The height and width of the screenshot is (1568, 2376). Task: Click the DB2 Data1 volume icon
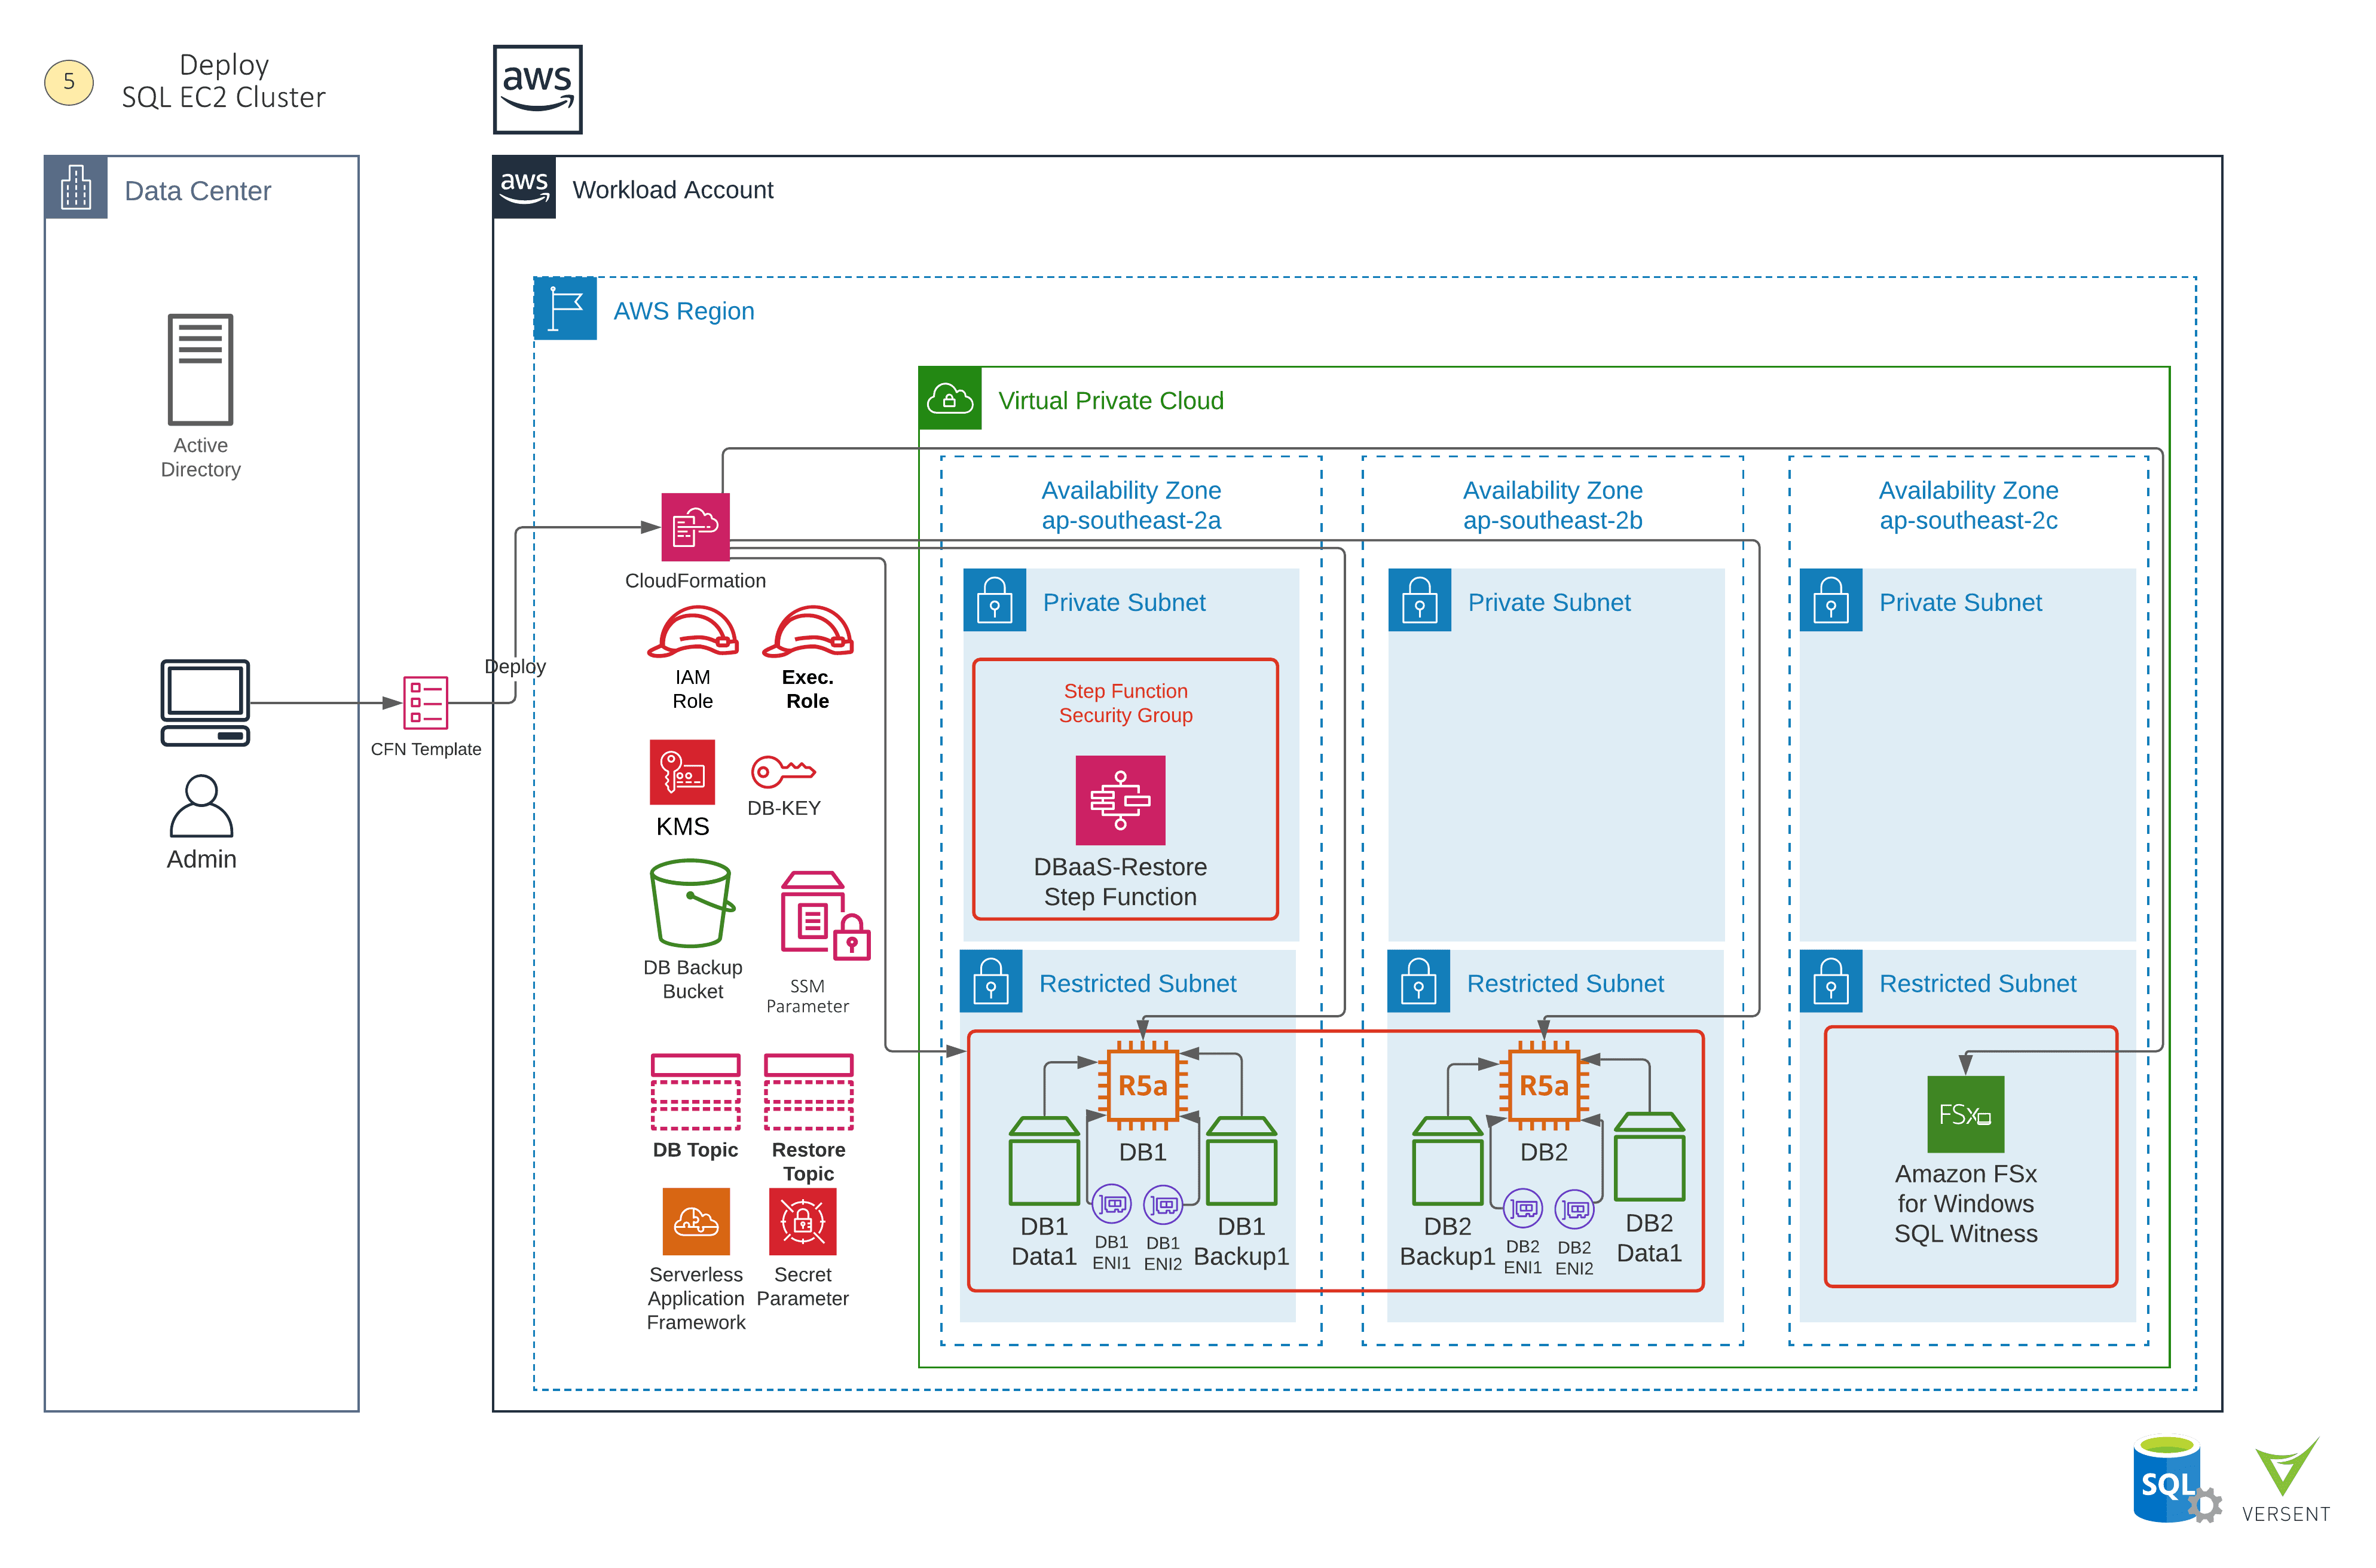coord(1649,1157)
